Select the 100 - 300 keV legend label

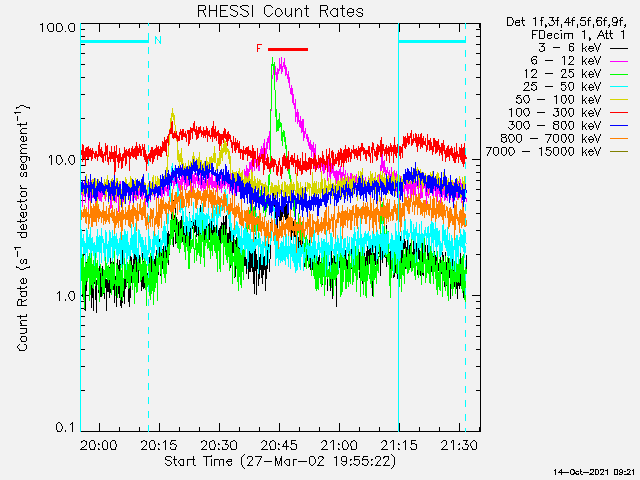coord(555,113)
